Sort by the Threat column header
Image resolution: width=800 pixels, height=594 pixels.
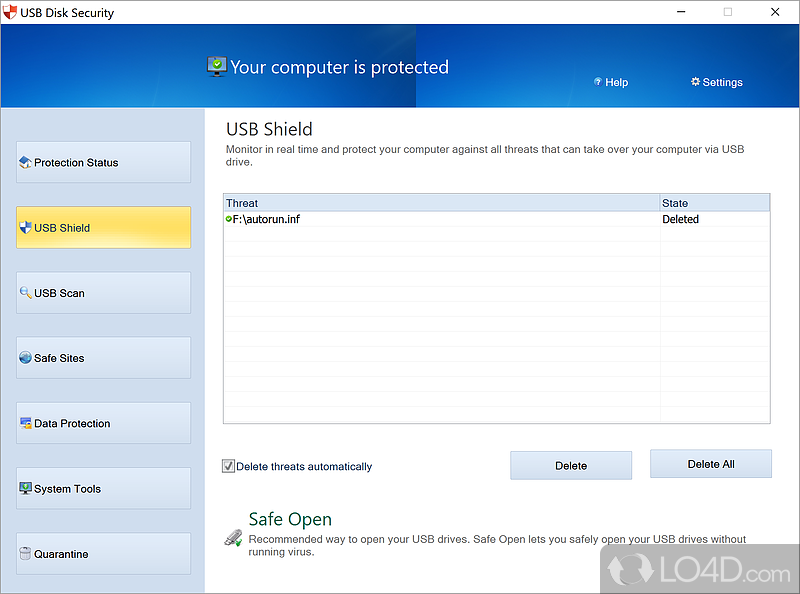pyautogui.click(x=441, y=203)
